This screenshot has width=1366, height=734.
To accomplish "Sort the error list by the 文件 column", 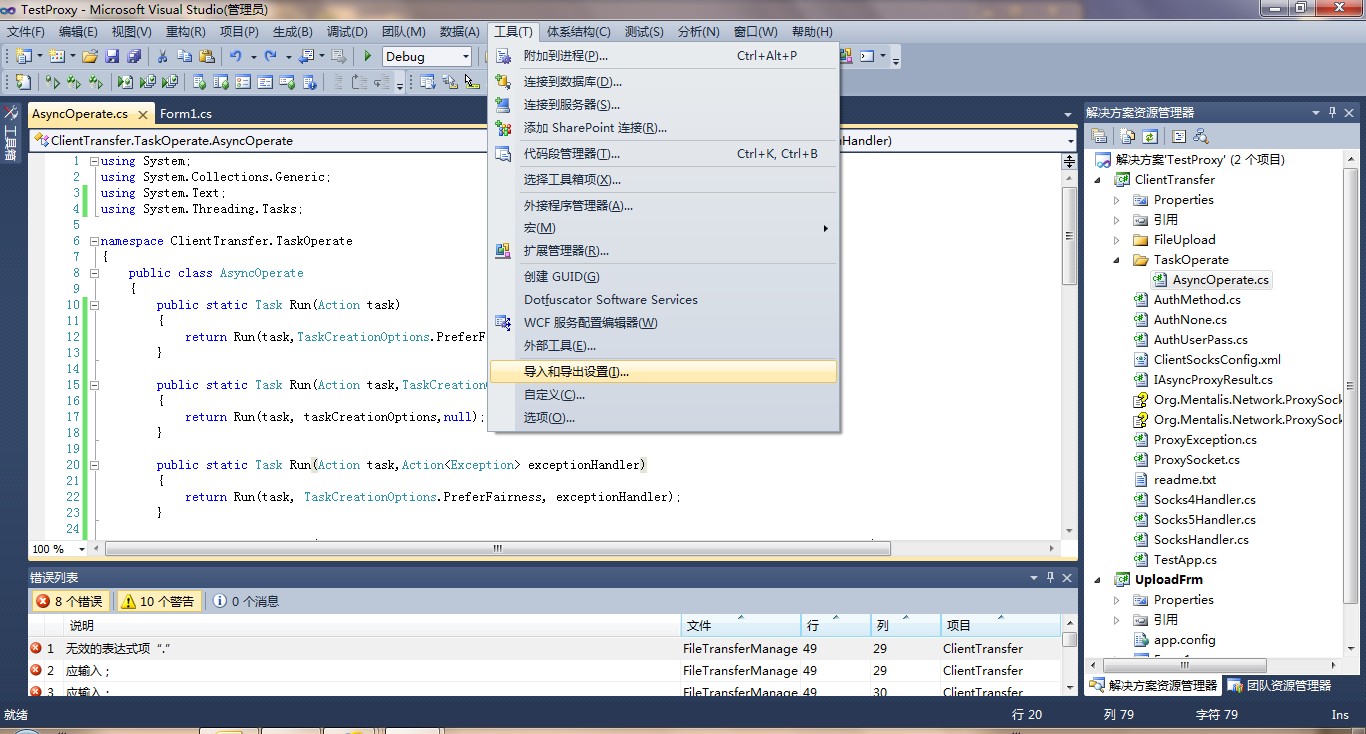I will tap(741, 625).
